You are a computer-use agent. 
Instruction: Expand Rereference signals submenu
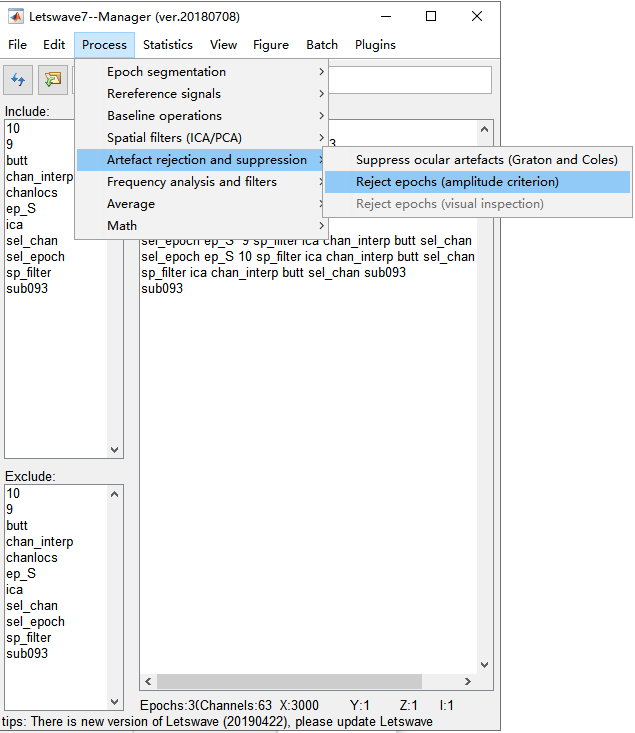pyautogui.click(x=202, y=93)
